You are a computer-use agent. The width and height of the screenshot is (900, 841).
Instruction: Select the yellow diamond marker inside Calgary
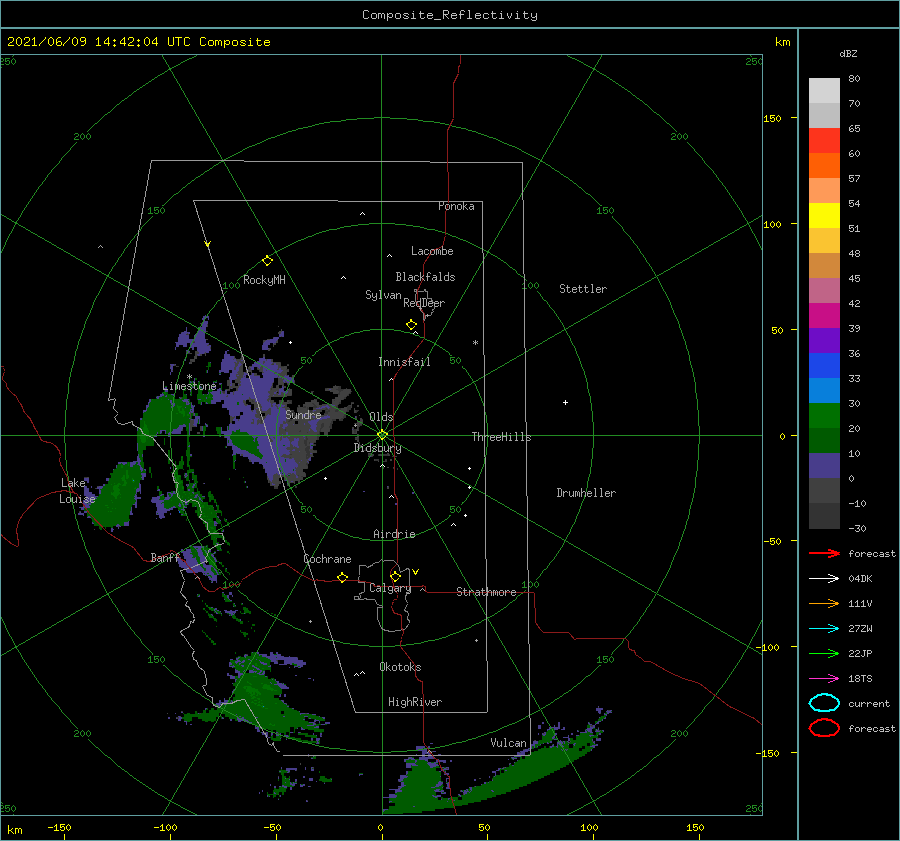point(395,576)
